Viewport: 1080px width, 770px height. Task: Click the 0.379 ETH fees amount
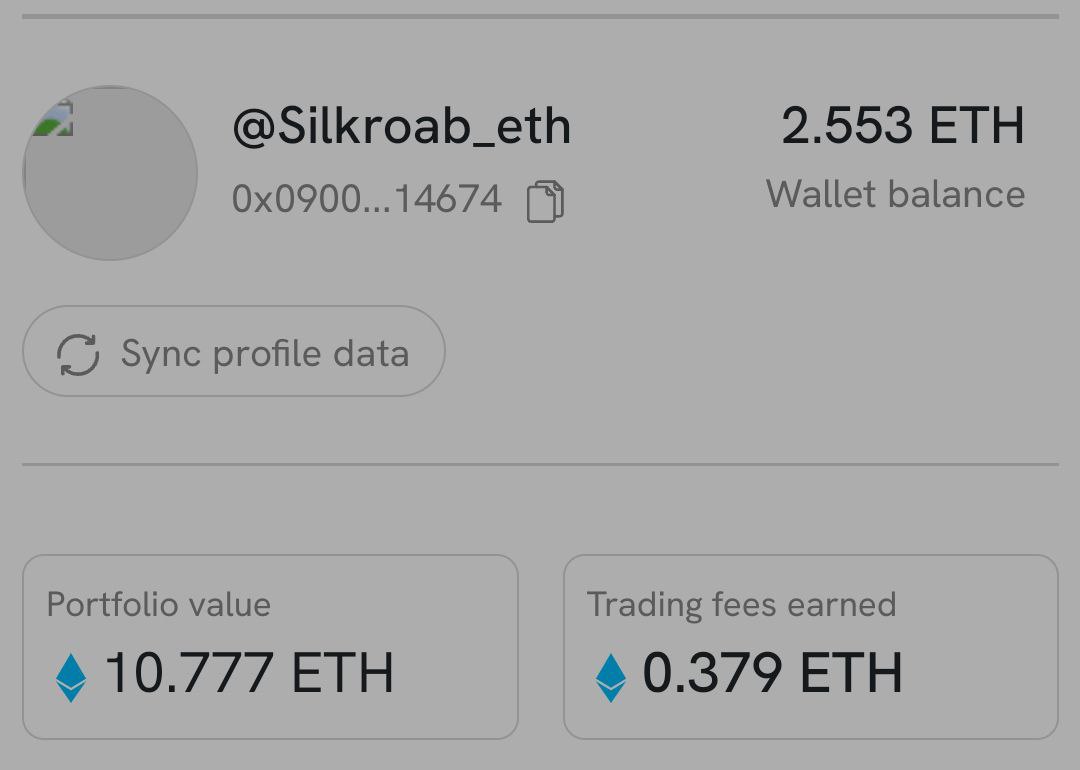(772, 673)
